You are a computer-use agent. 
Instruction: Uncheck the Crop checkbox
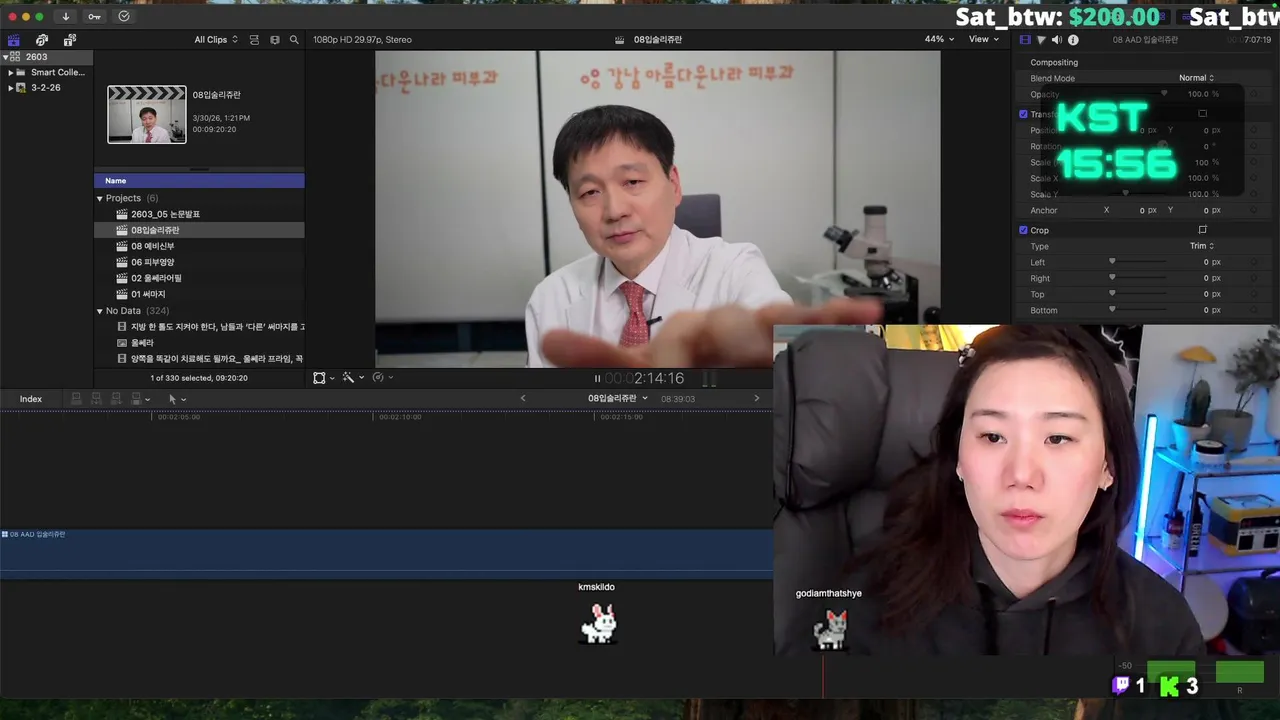(1023, 230)
